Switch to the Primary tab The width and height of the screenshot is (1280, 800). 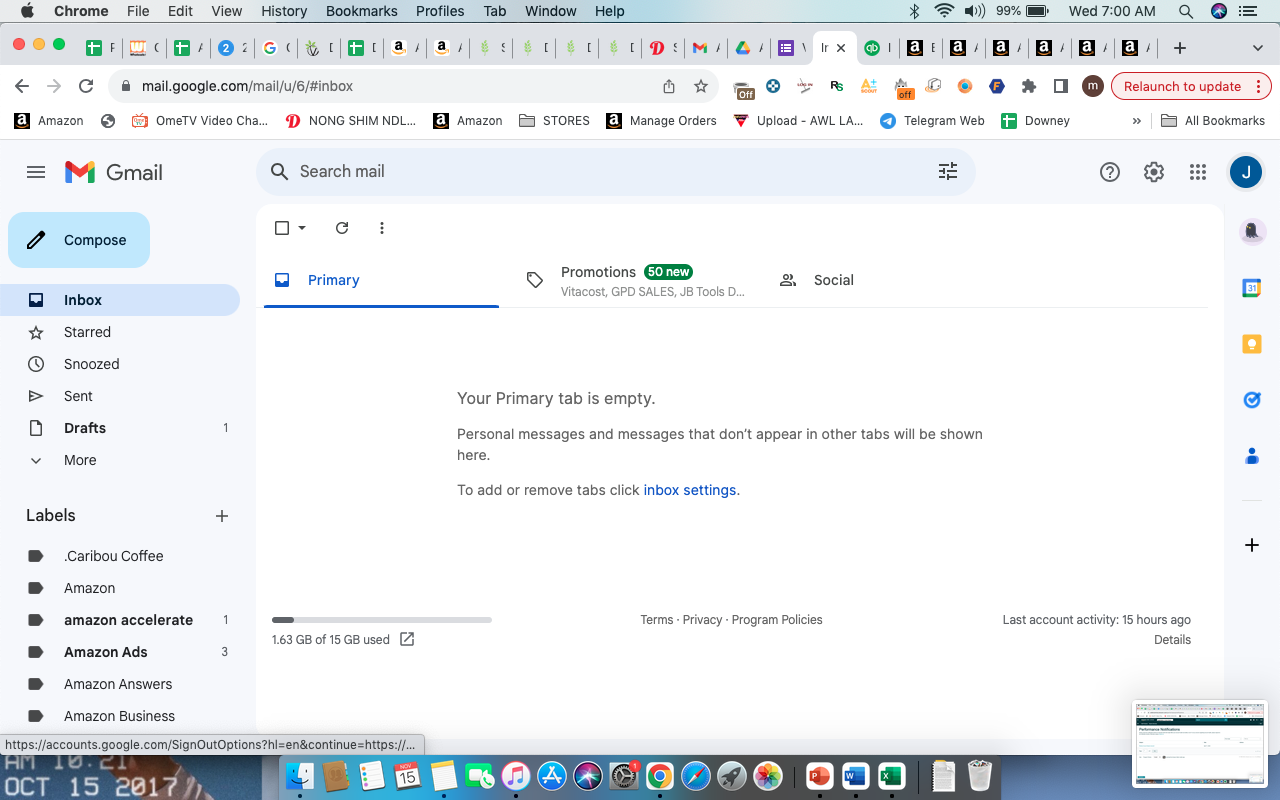click(x=381, y=281)
